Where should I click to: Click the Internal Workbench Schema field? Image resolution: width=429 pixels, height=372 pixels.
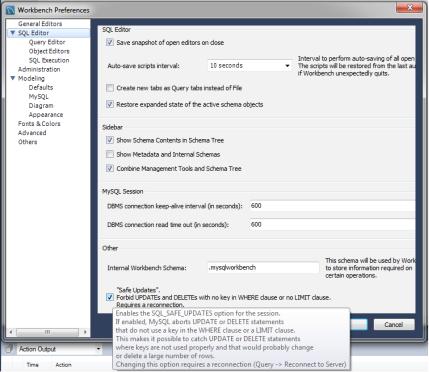click(x=263, y=268)
